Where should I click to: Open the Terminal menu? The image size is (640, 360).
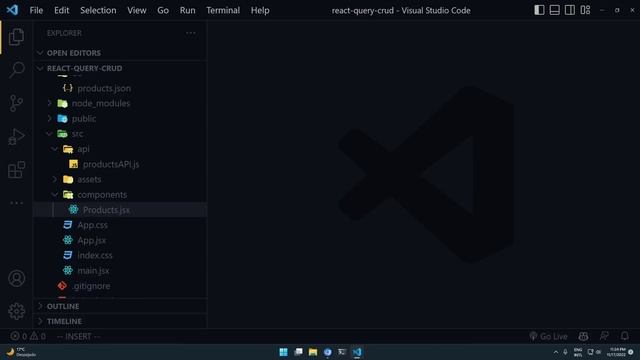pyautogui.click(x=223, y=11)
